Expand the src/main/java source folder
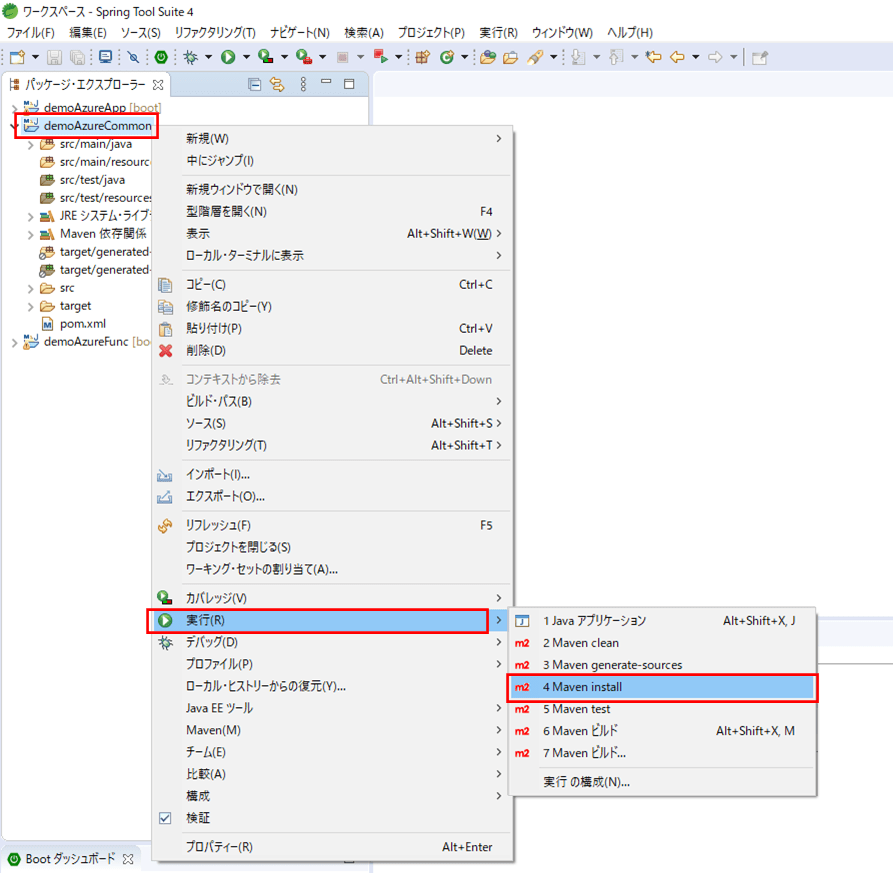893x873 pixels. 31,144
